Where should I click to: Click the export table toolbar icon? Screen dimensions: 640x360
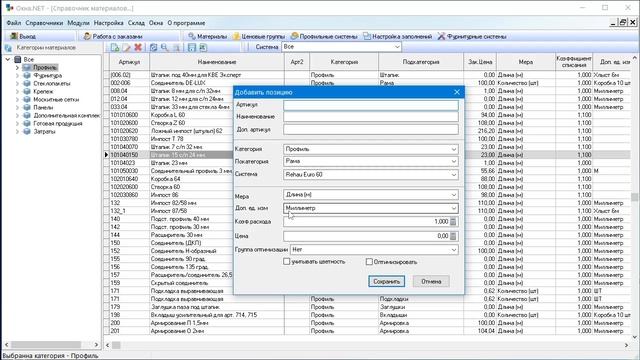tap(203, 47)
